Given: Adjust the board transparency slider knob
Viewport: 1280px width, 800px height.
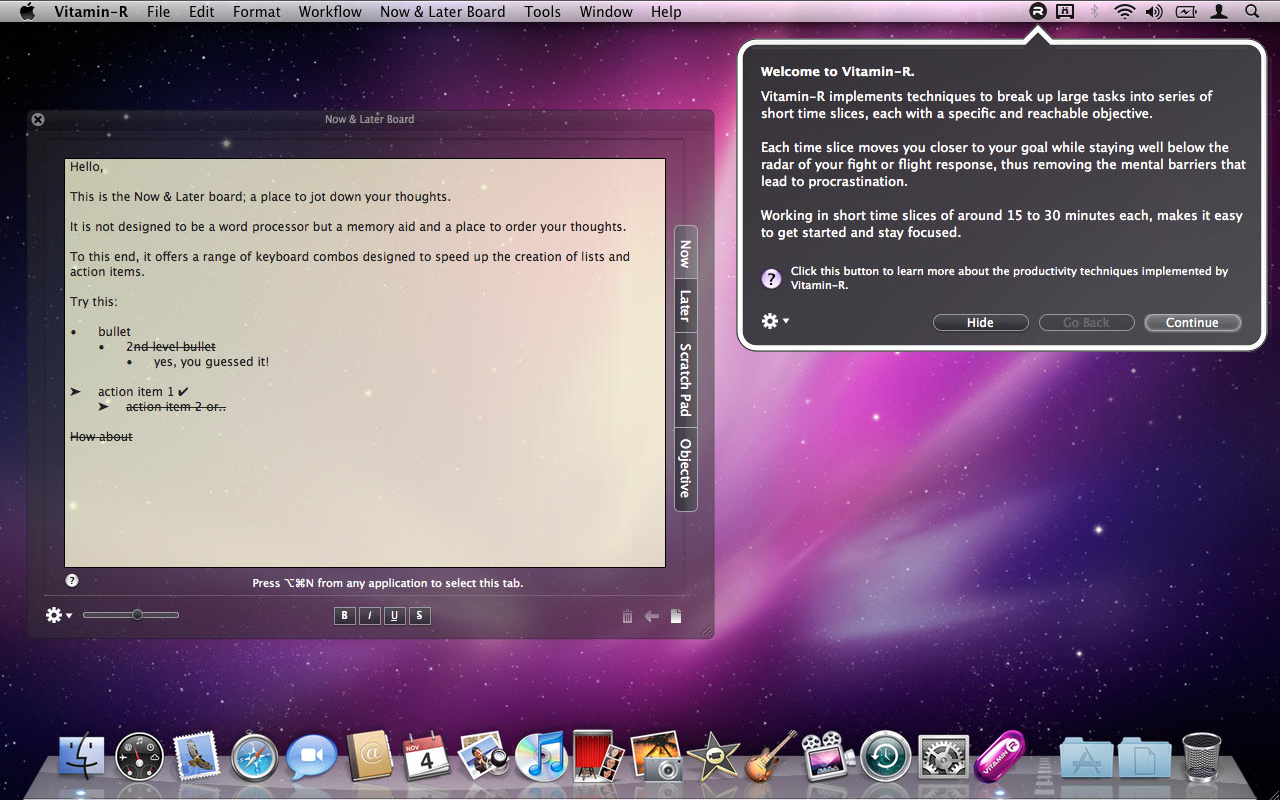Looking at the screenshot, I should pyautogui.click(x=137, y=615).
